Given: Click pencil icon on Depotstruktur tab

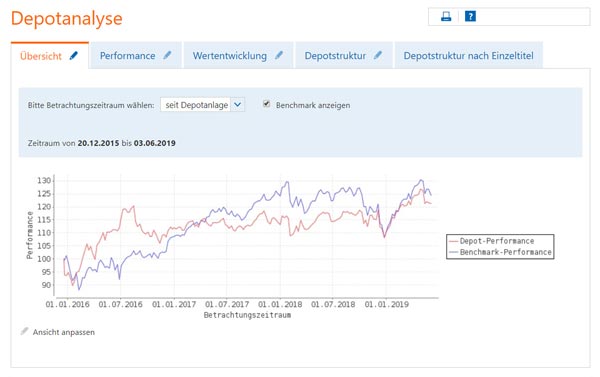Looking at the screenshot, I should [x=378, y=55].
